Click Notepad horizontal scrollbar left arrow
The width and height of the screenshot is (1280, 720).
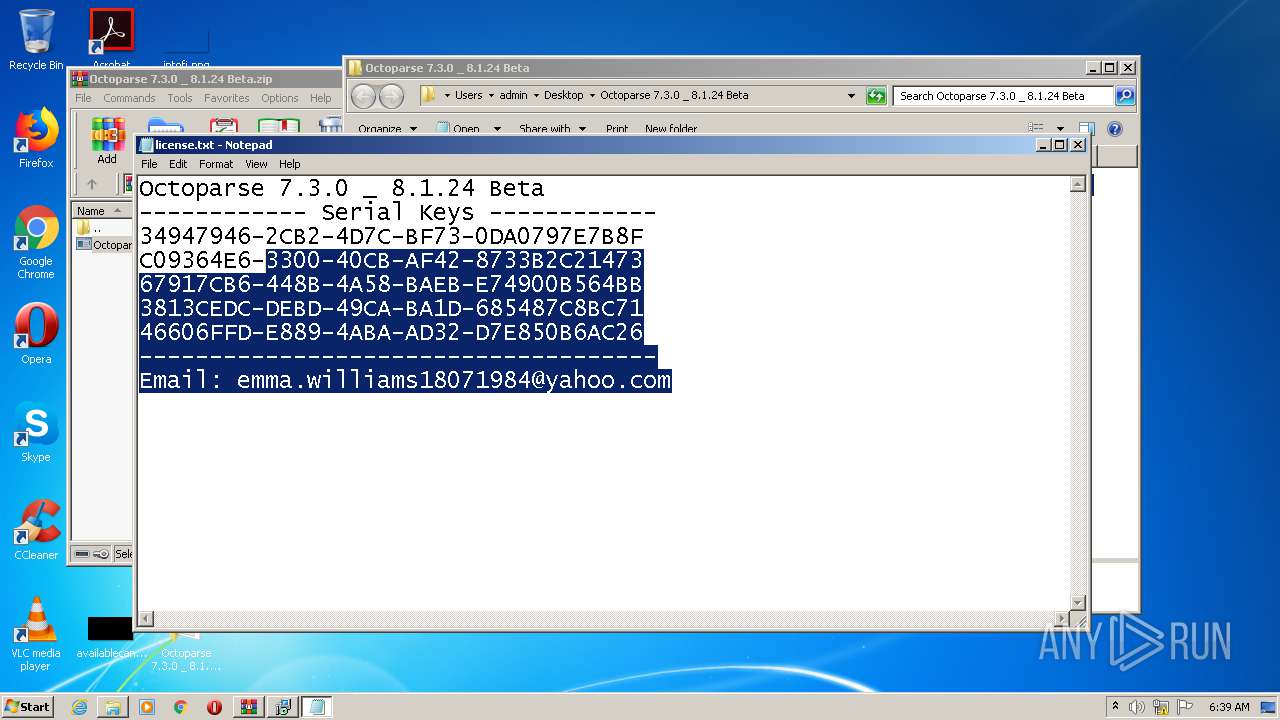[x=145, y=619]
